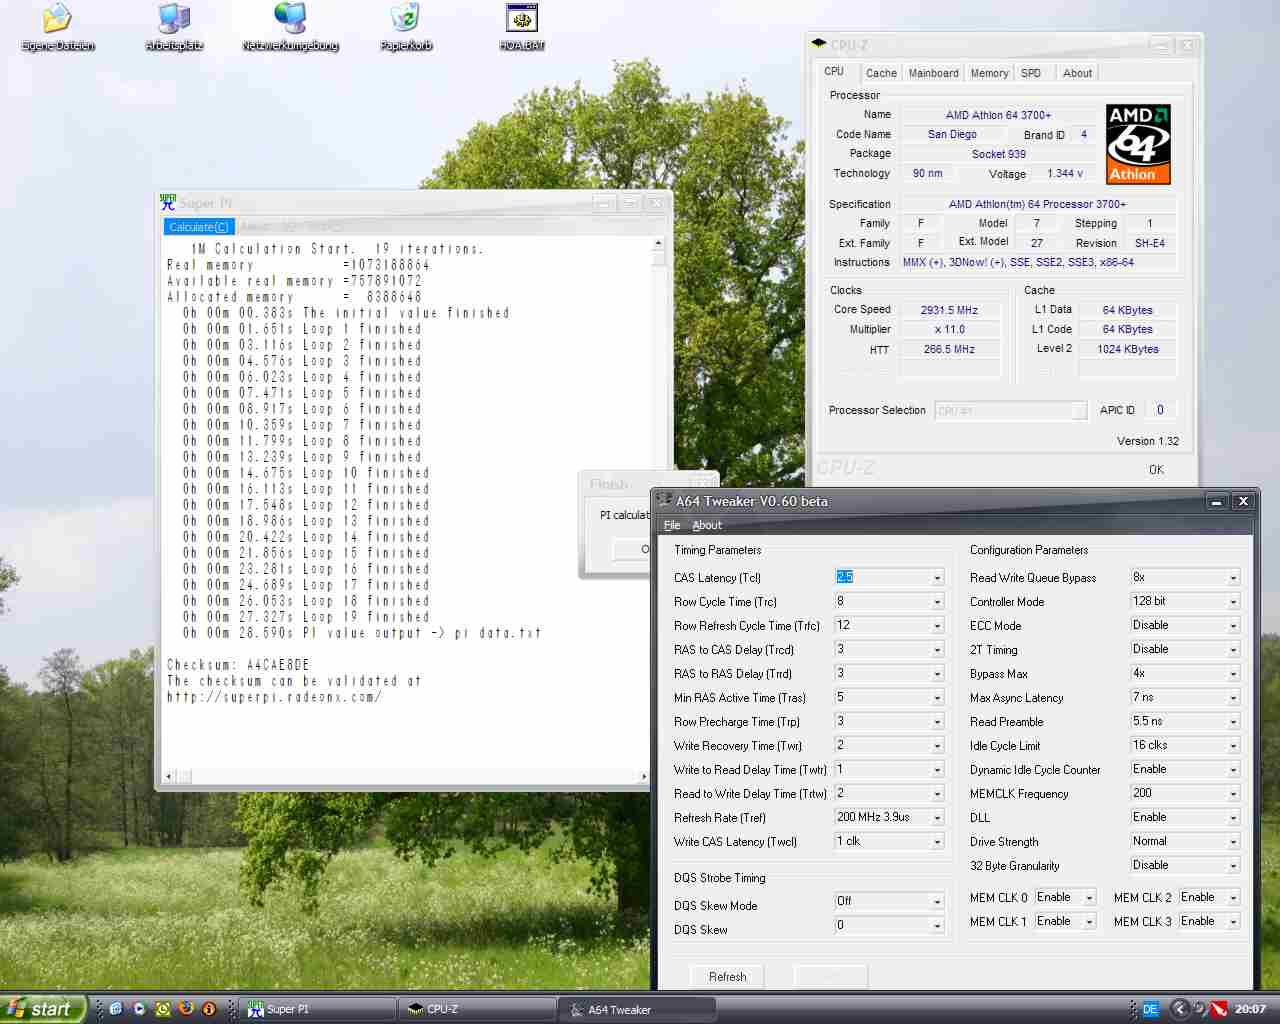Image resolution: width=1280 pixels, height=1024 pixels.
Task: Click the Super PI horizontal scrollbar left arrow
Action: point(169,776)
